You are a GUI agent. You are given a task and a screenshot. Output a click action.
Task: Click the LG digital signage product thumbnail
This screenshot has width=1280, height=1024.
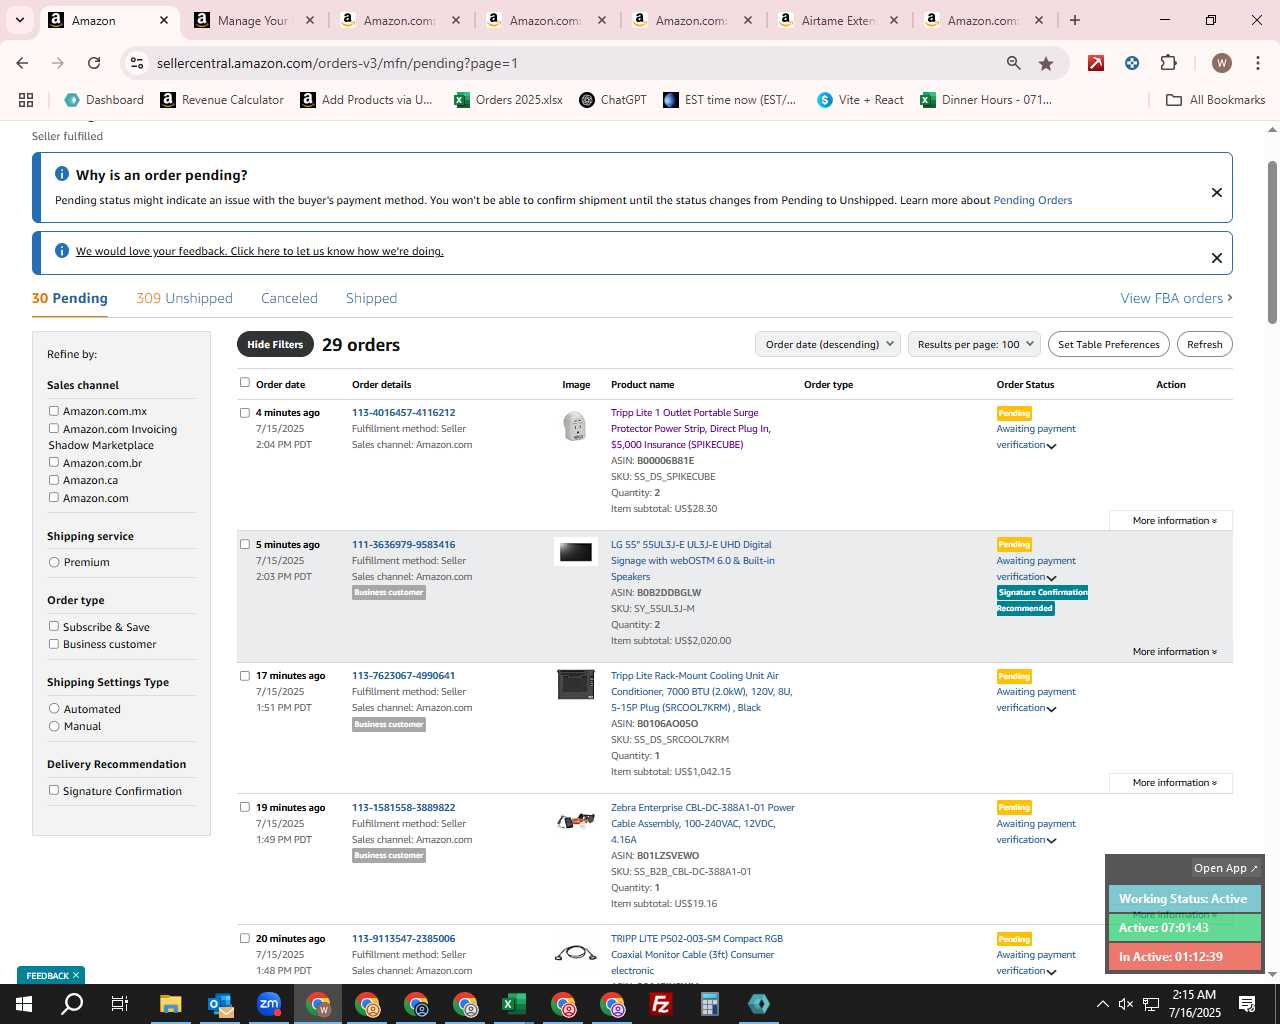point(576,552)
